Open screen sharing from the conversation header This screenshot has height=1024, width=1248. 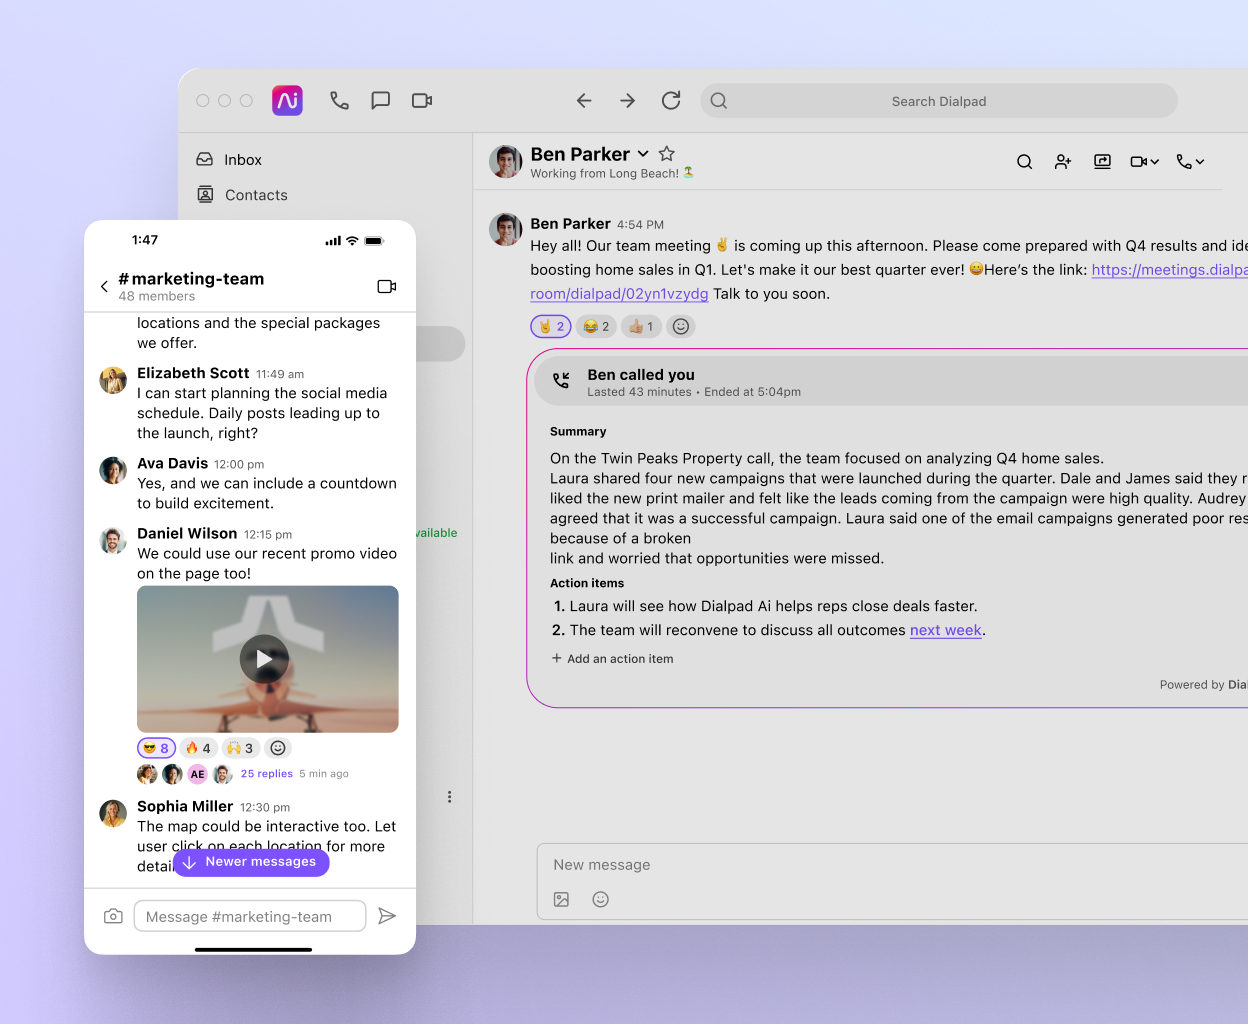coord(1101,161)
